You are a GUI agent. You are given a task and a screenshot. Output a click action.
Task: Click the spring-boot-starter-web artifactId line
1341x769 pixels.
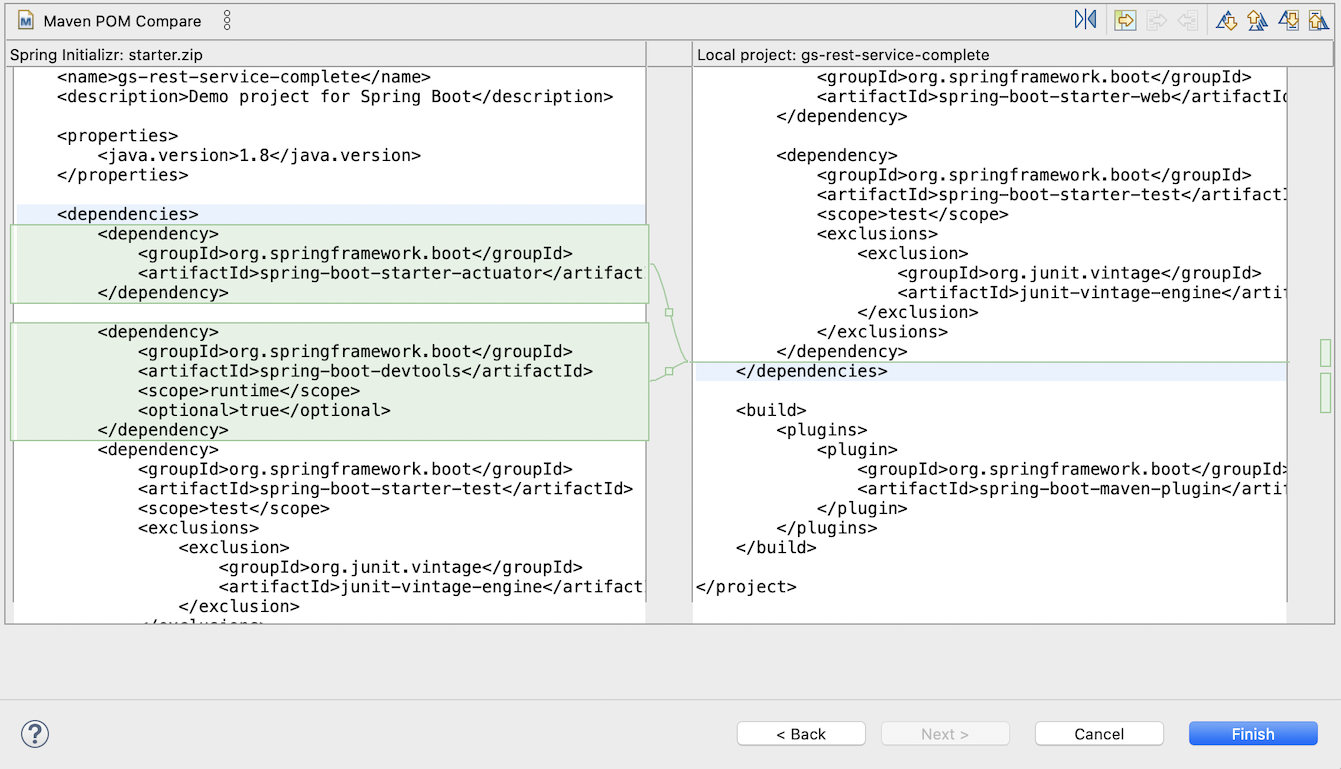tap(1051, 97)
